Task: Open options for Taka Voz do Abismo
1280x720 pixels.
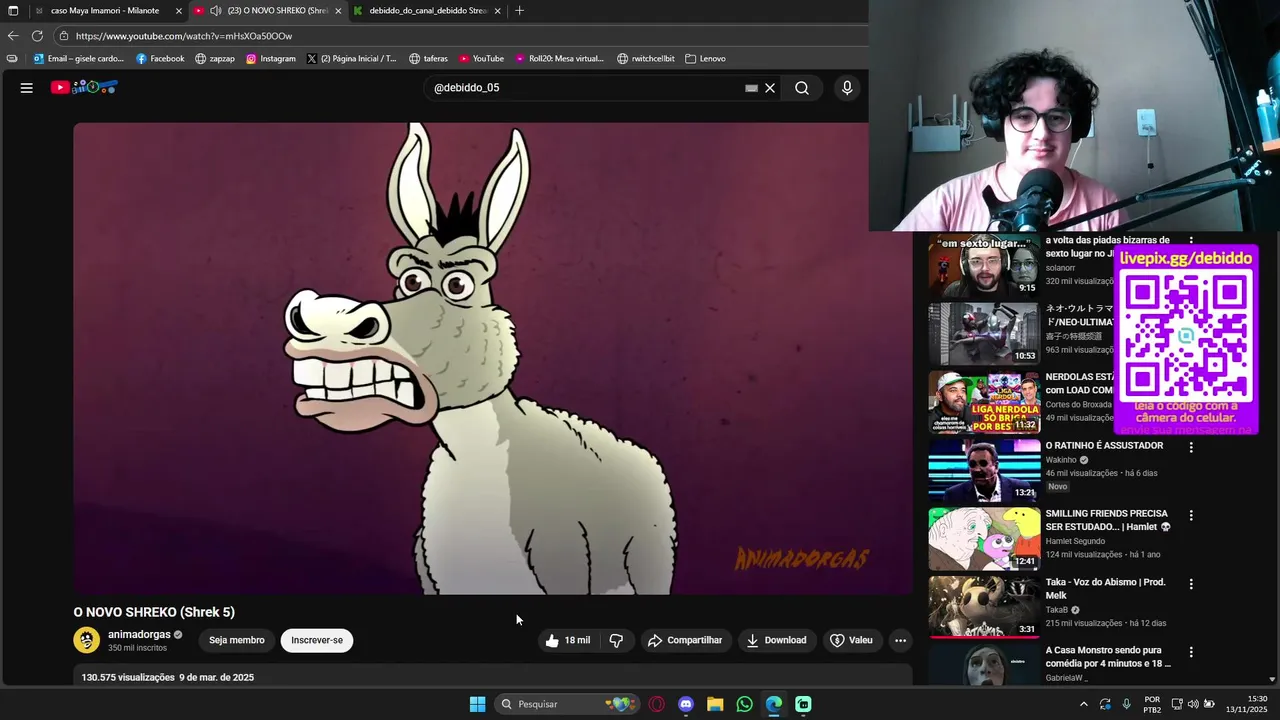Action: [1191, 583]
